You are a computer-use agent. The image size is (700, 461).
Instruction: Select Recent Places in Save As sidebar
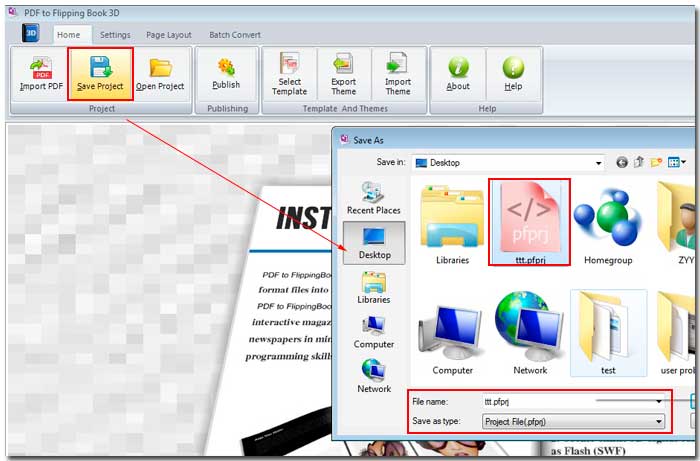tap(374, 198)
